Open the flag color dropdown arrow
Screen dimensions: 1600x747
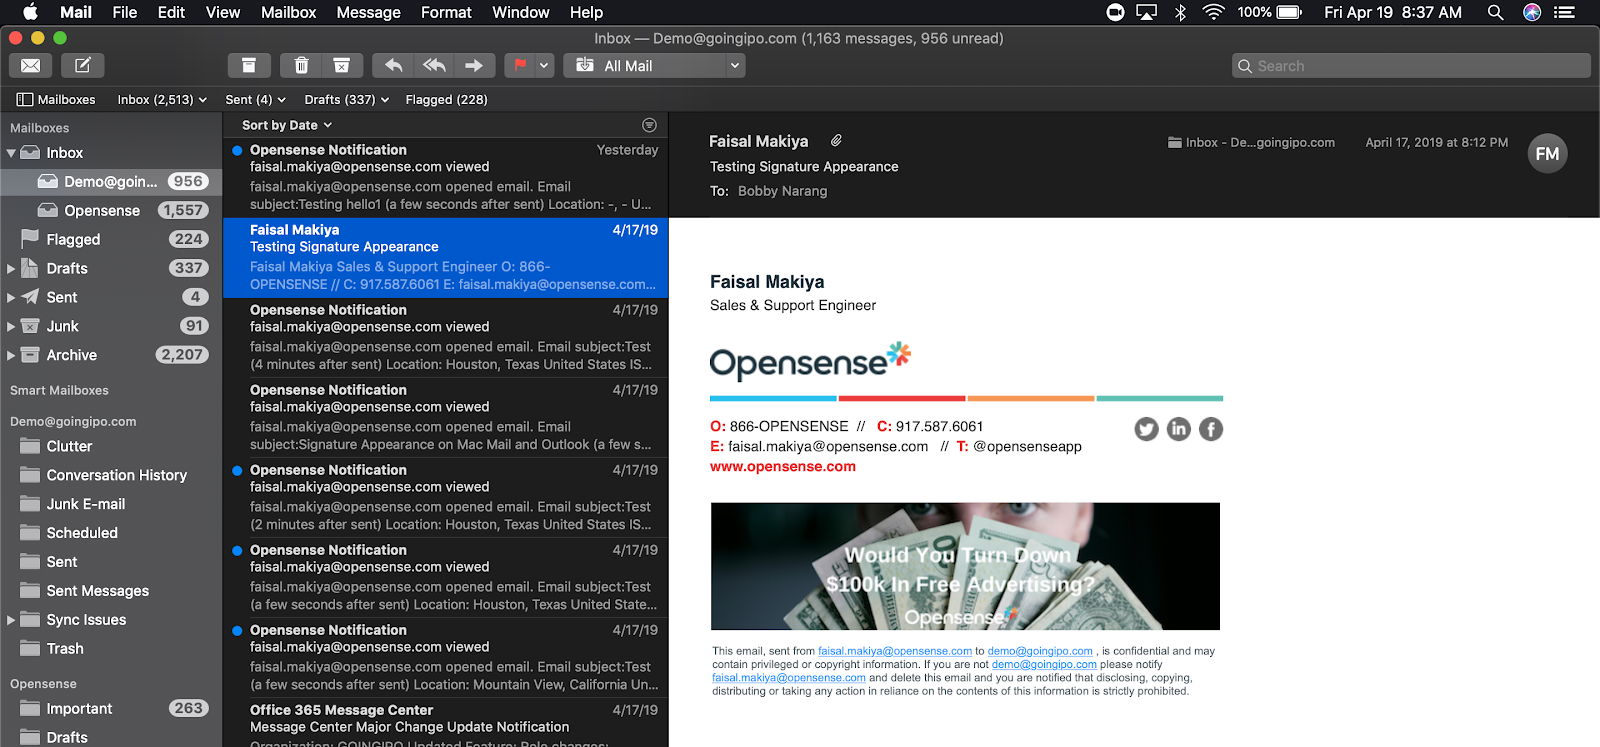[544, 66]
